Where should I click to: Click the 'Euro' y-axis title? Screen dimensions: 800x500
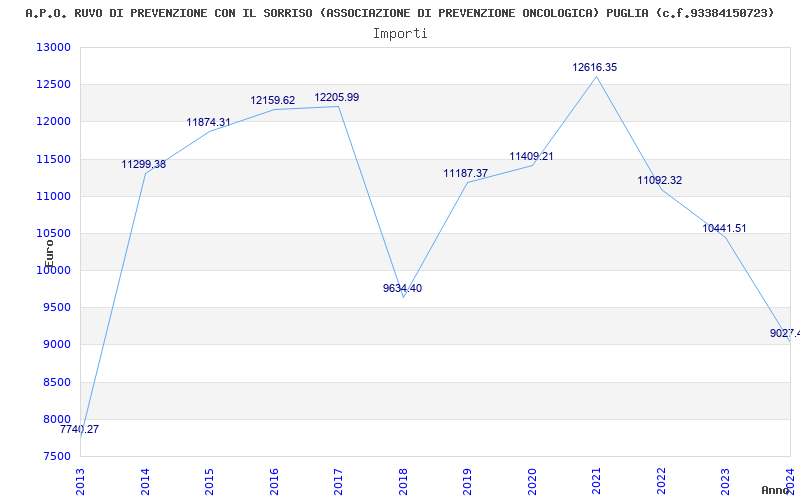pos(49,253)
